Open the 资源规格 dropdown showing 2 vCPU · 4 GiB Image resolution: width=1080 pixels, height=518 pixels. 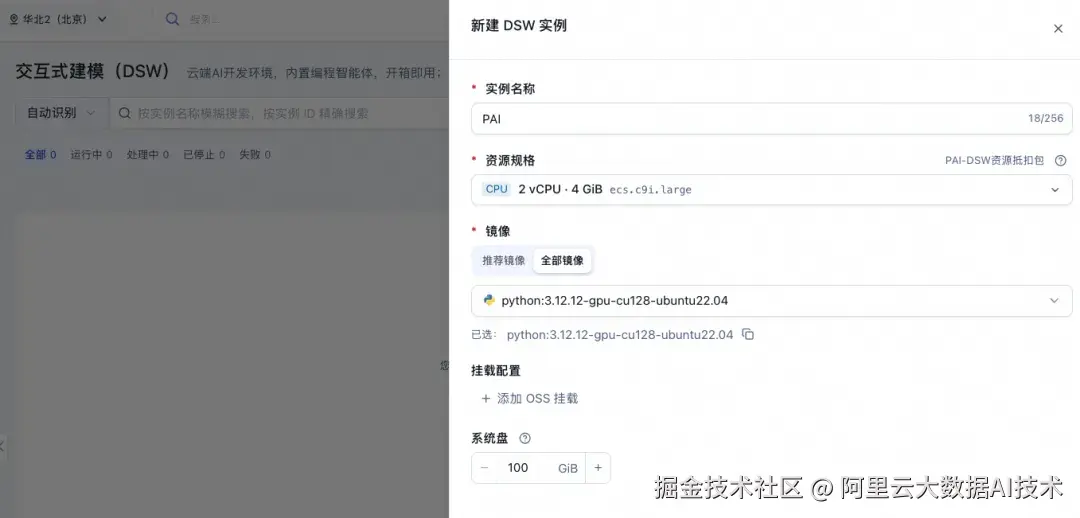pyautogui.click(x=771, y=189)
